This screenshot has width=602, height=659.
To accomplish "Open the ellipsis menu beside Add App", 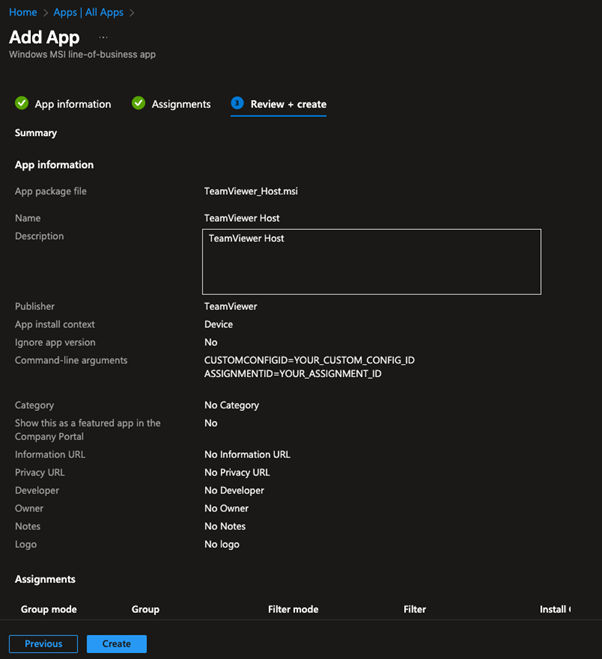I will point(103,37).
